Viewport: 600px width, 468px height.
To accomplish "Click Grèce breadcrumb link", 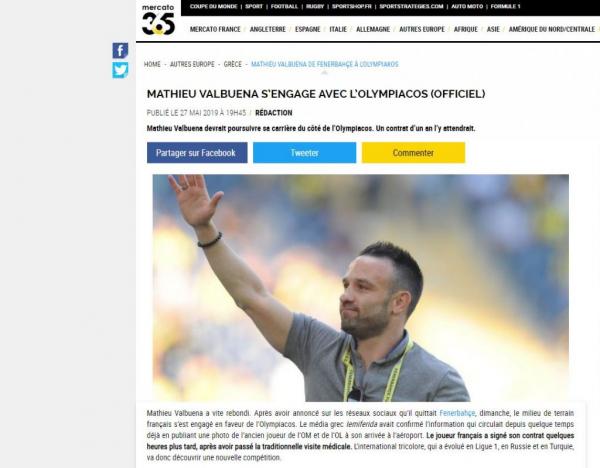I will pos(233,64).
